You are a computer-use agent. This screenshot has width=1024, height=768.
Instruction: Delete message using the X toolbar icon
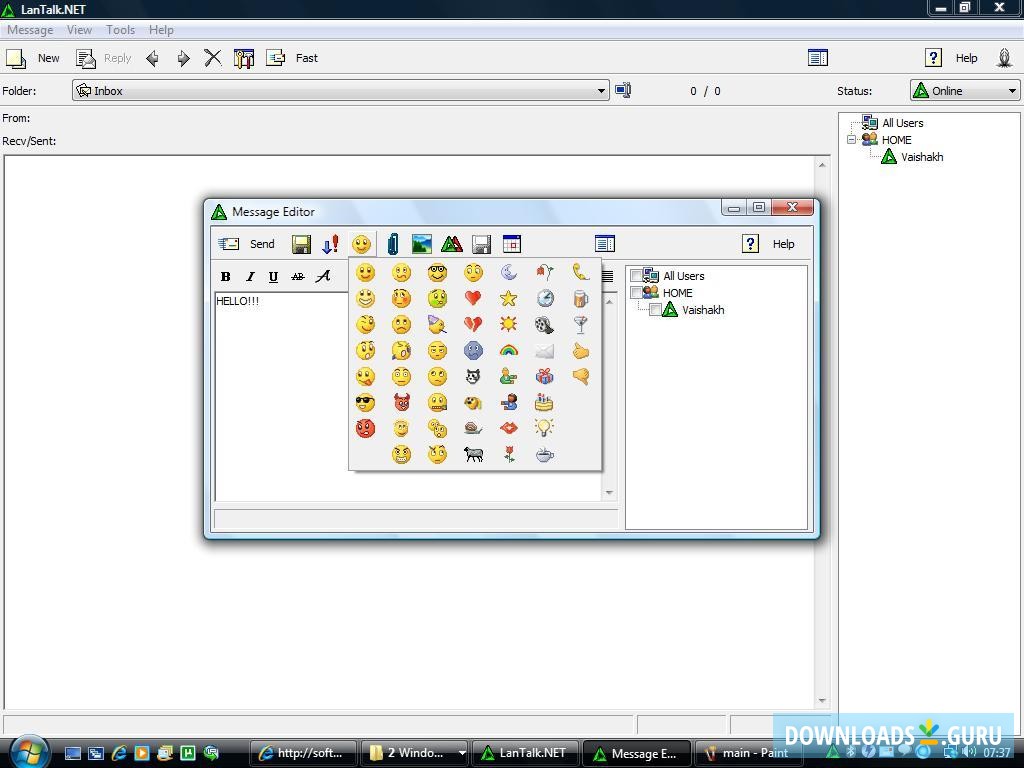click(213, 58)
